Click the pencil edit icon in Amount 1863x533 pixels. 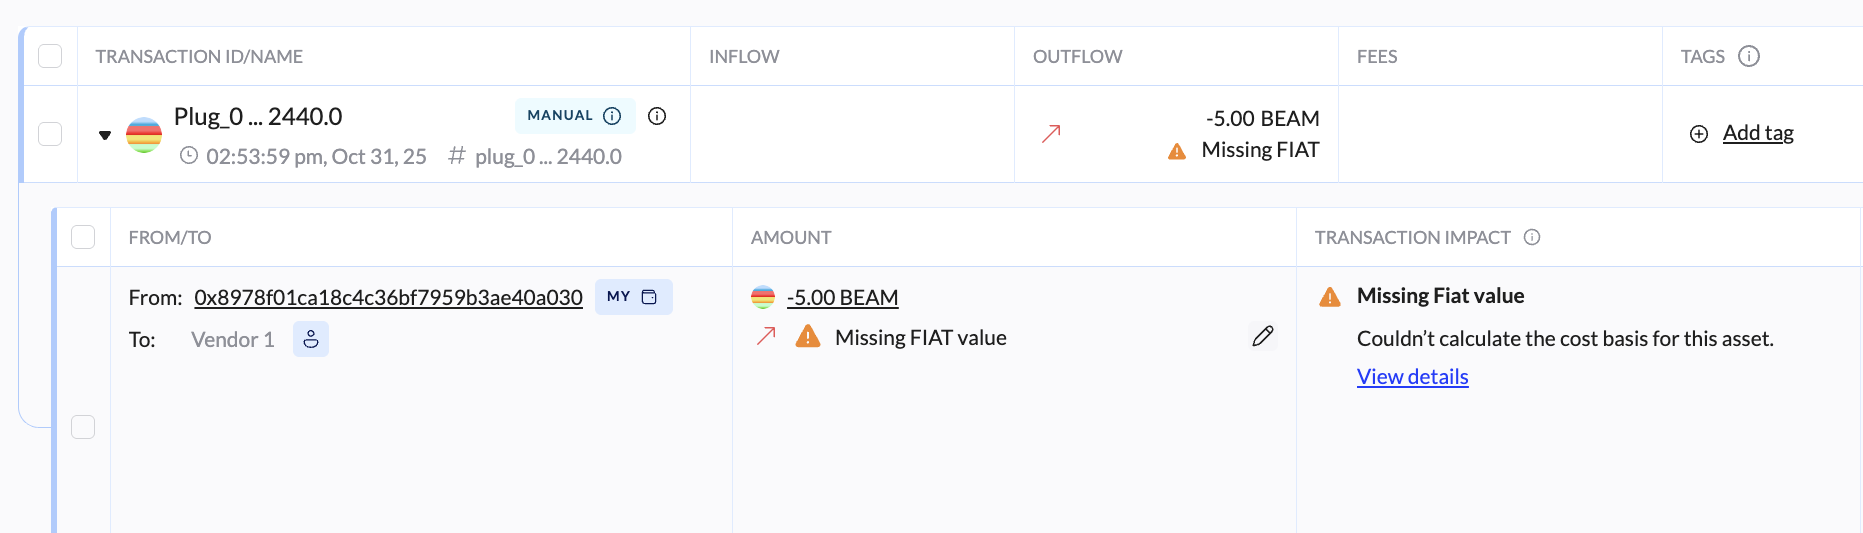[x=1263, y=336]
